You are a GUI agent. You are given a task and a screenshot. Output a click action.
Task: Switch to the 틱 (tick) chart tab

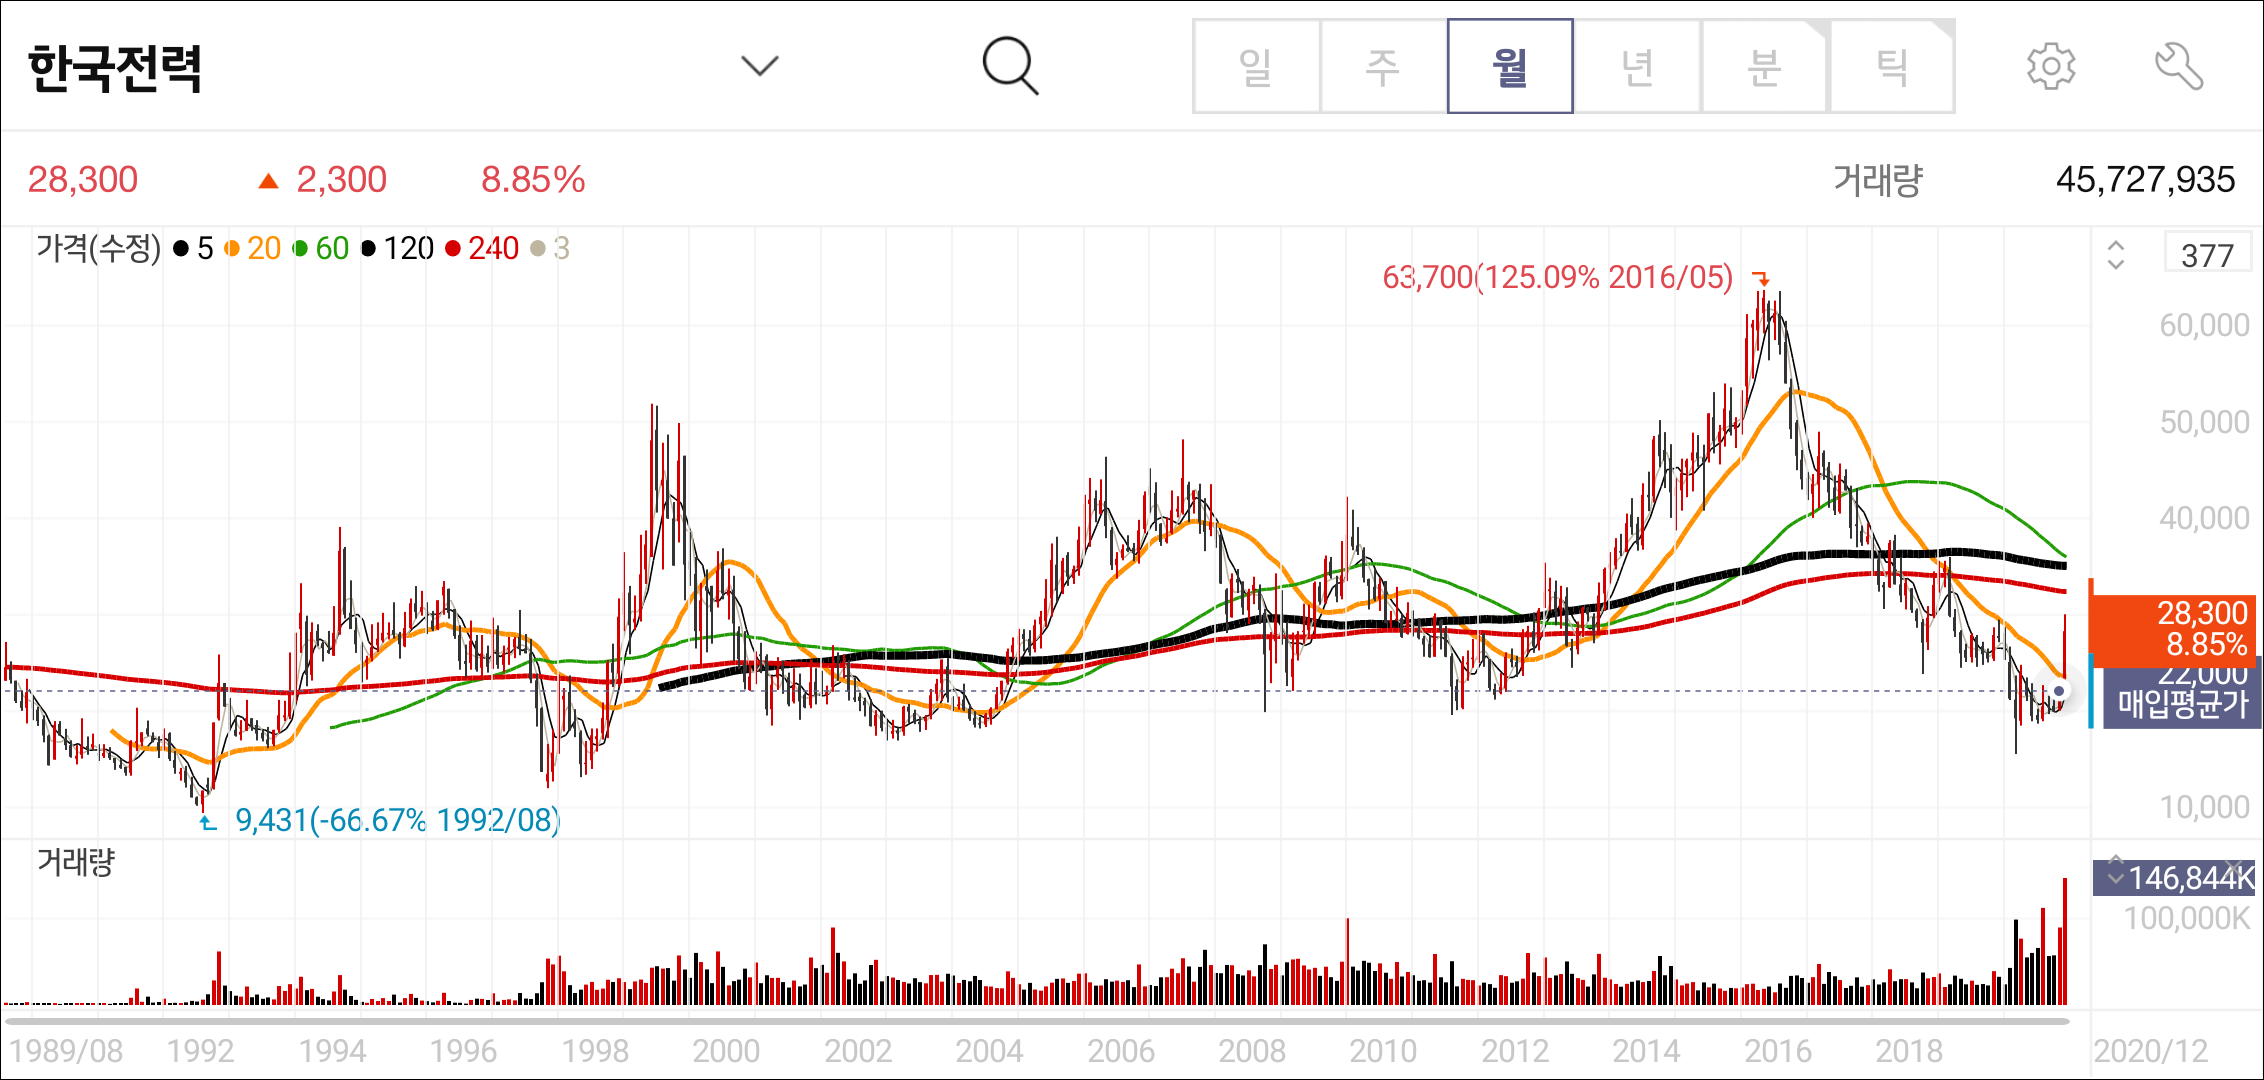[1892, 66]
